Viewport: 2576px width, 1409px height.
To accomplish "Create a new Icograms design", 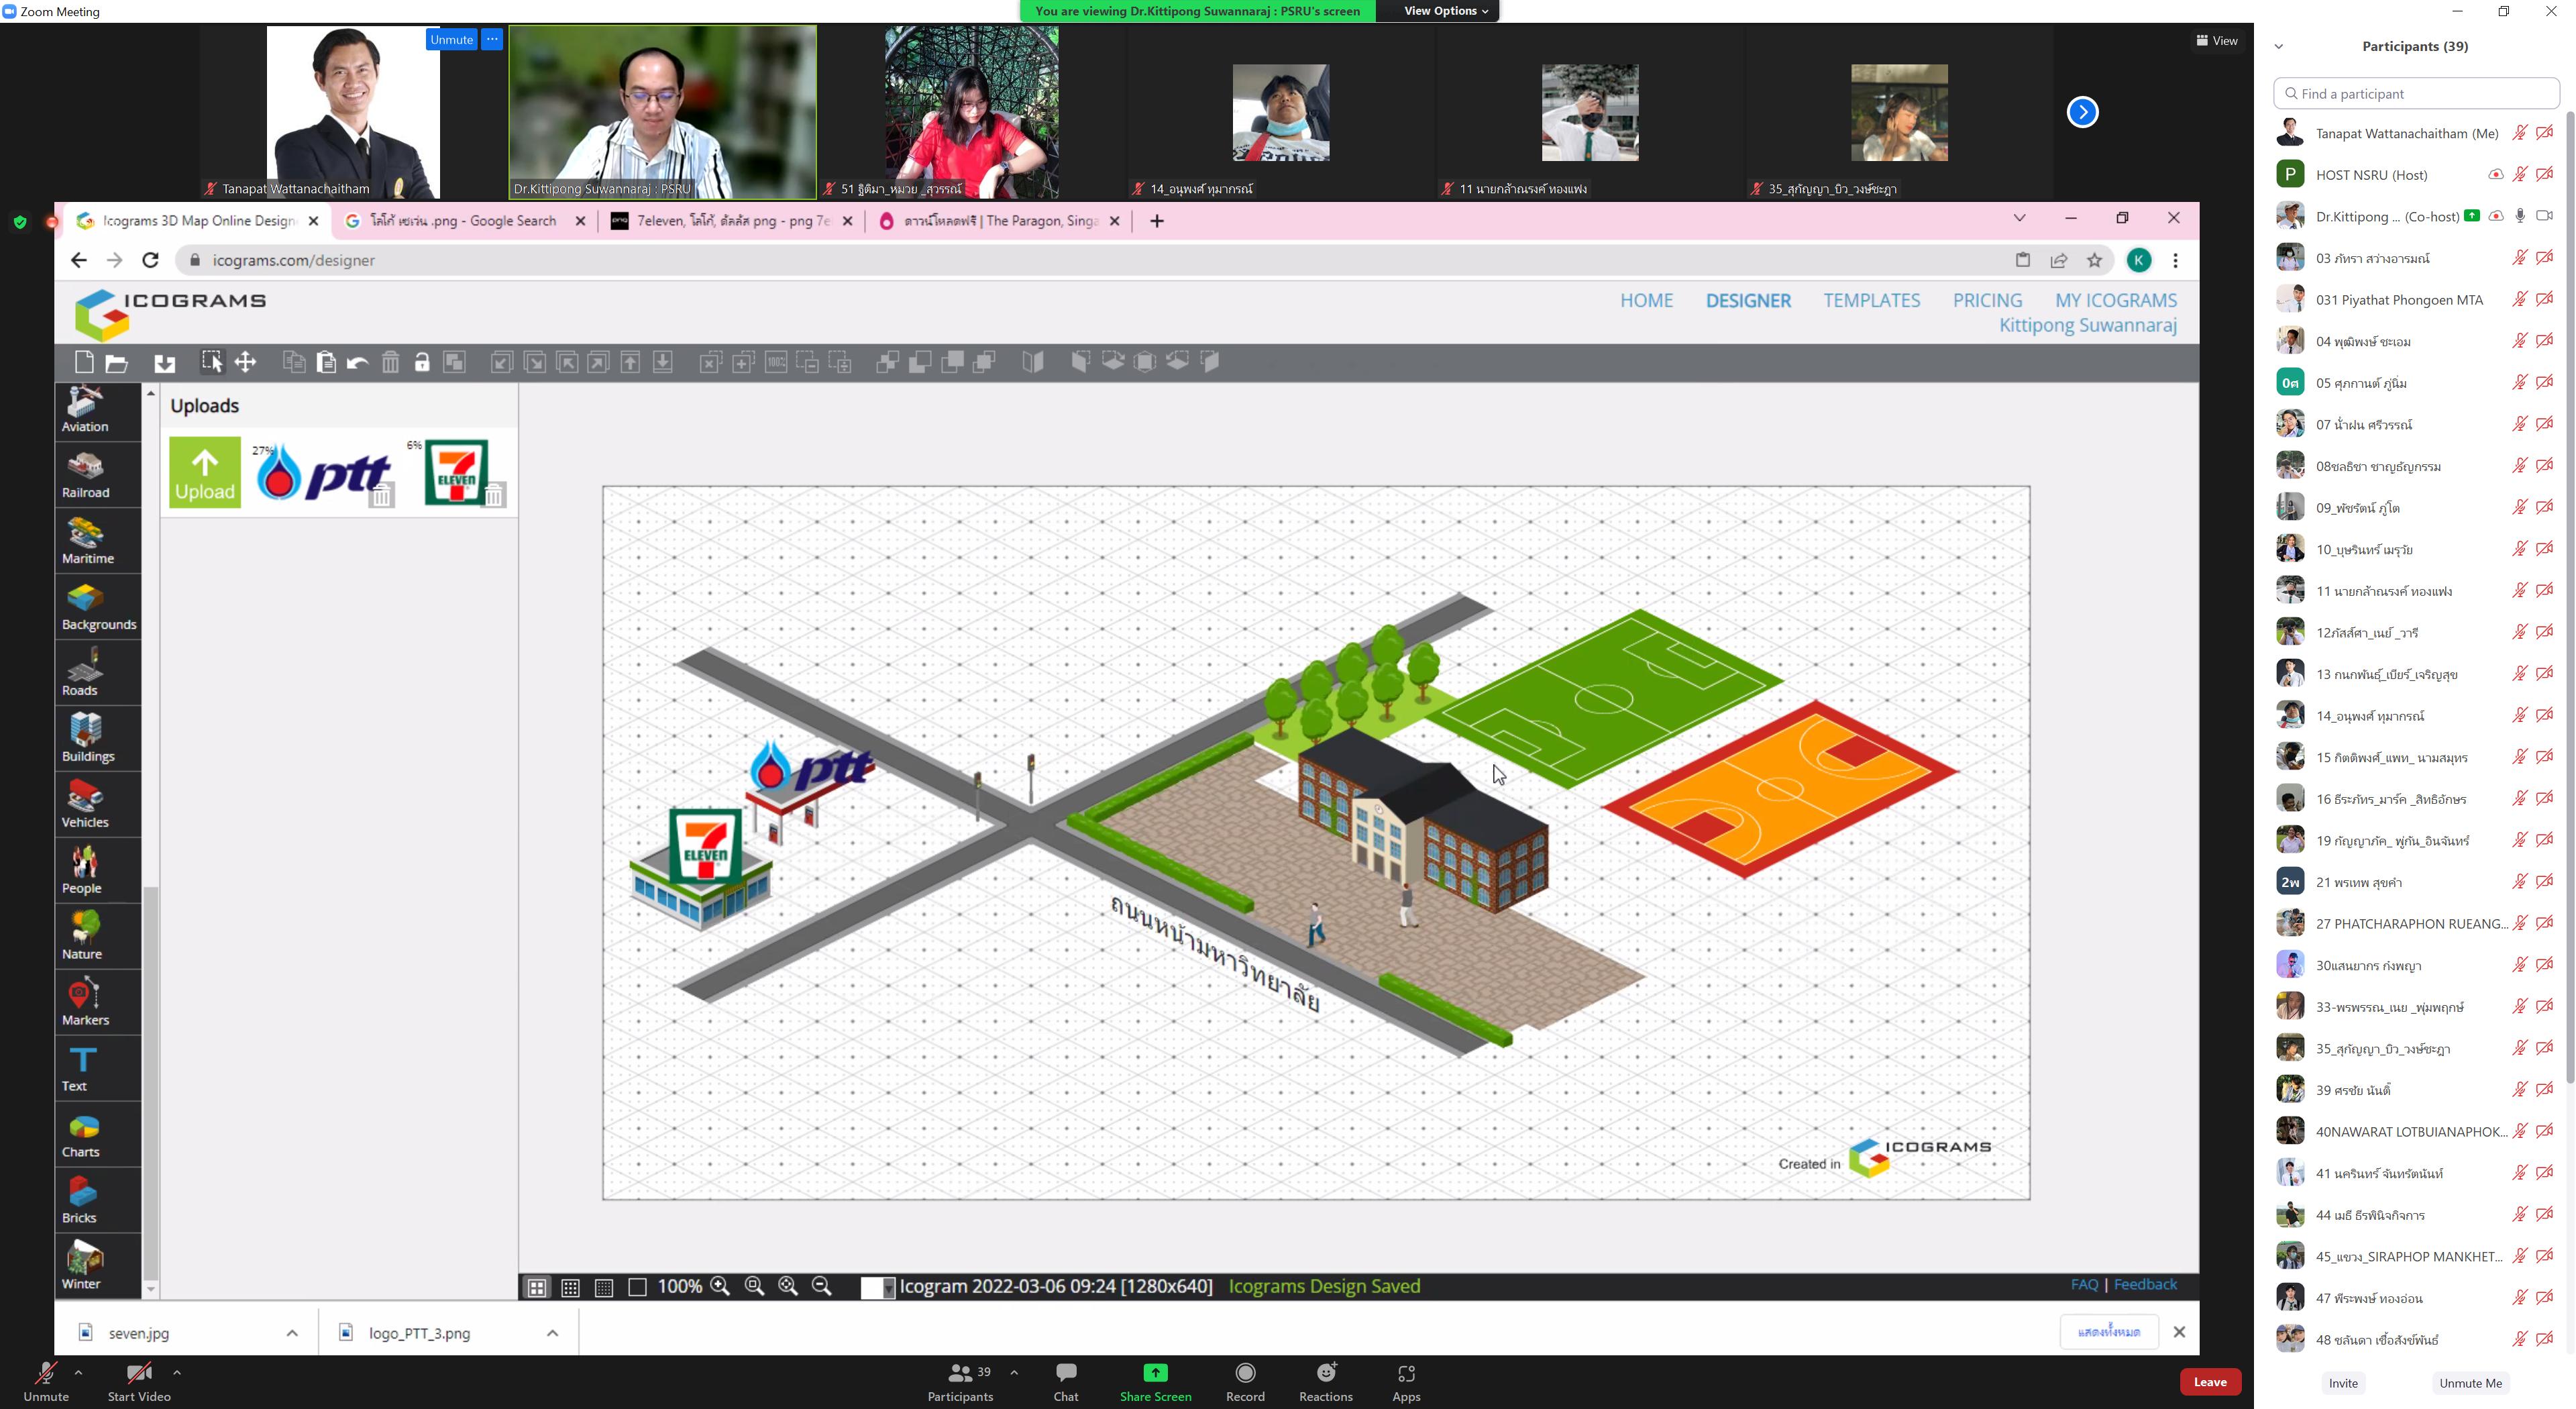I will click(x=84, y=362).
